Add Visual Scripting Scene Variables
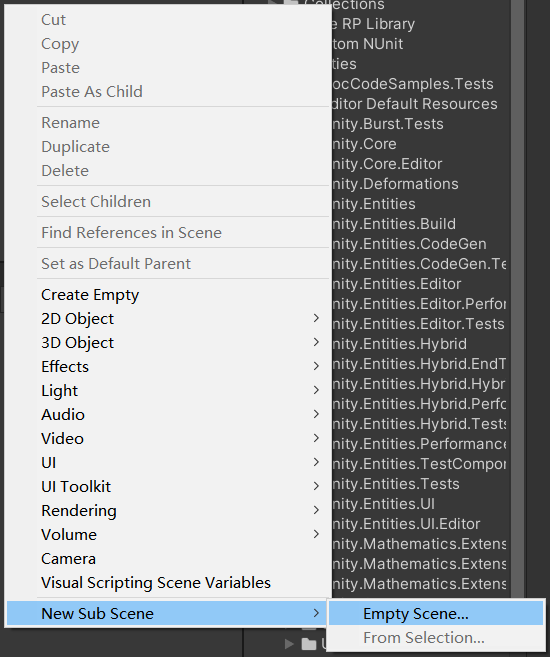 (x=156, y=583)
